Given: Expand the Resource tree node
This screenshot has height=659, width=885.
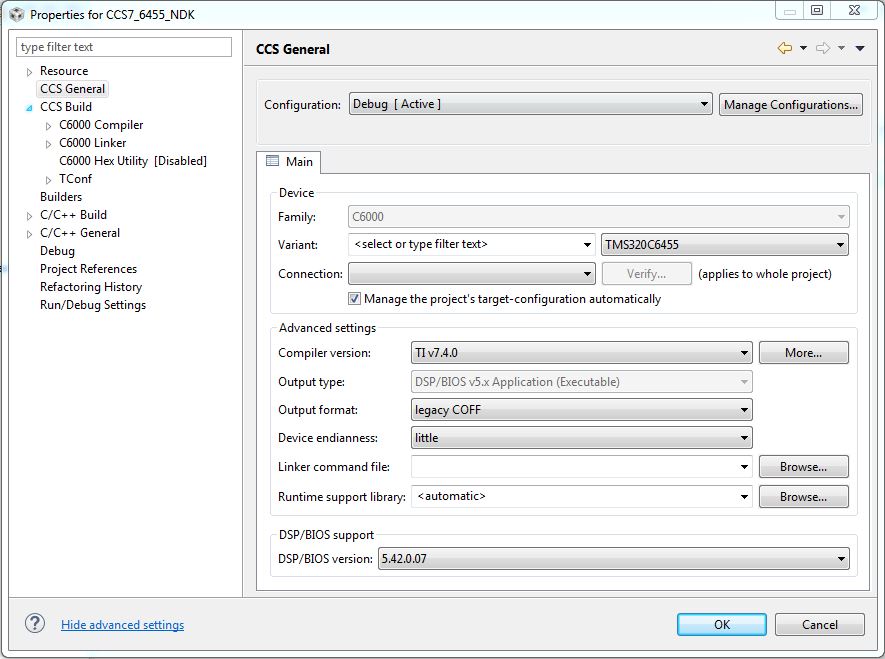Looking at the screenshot, I should (29, 72).
